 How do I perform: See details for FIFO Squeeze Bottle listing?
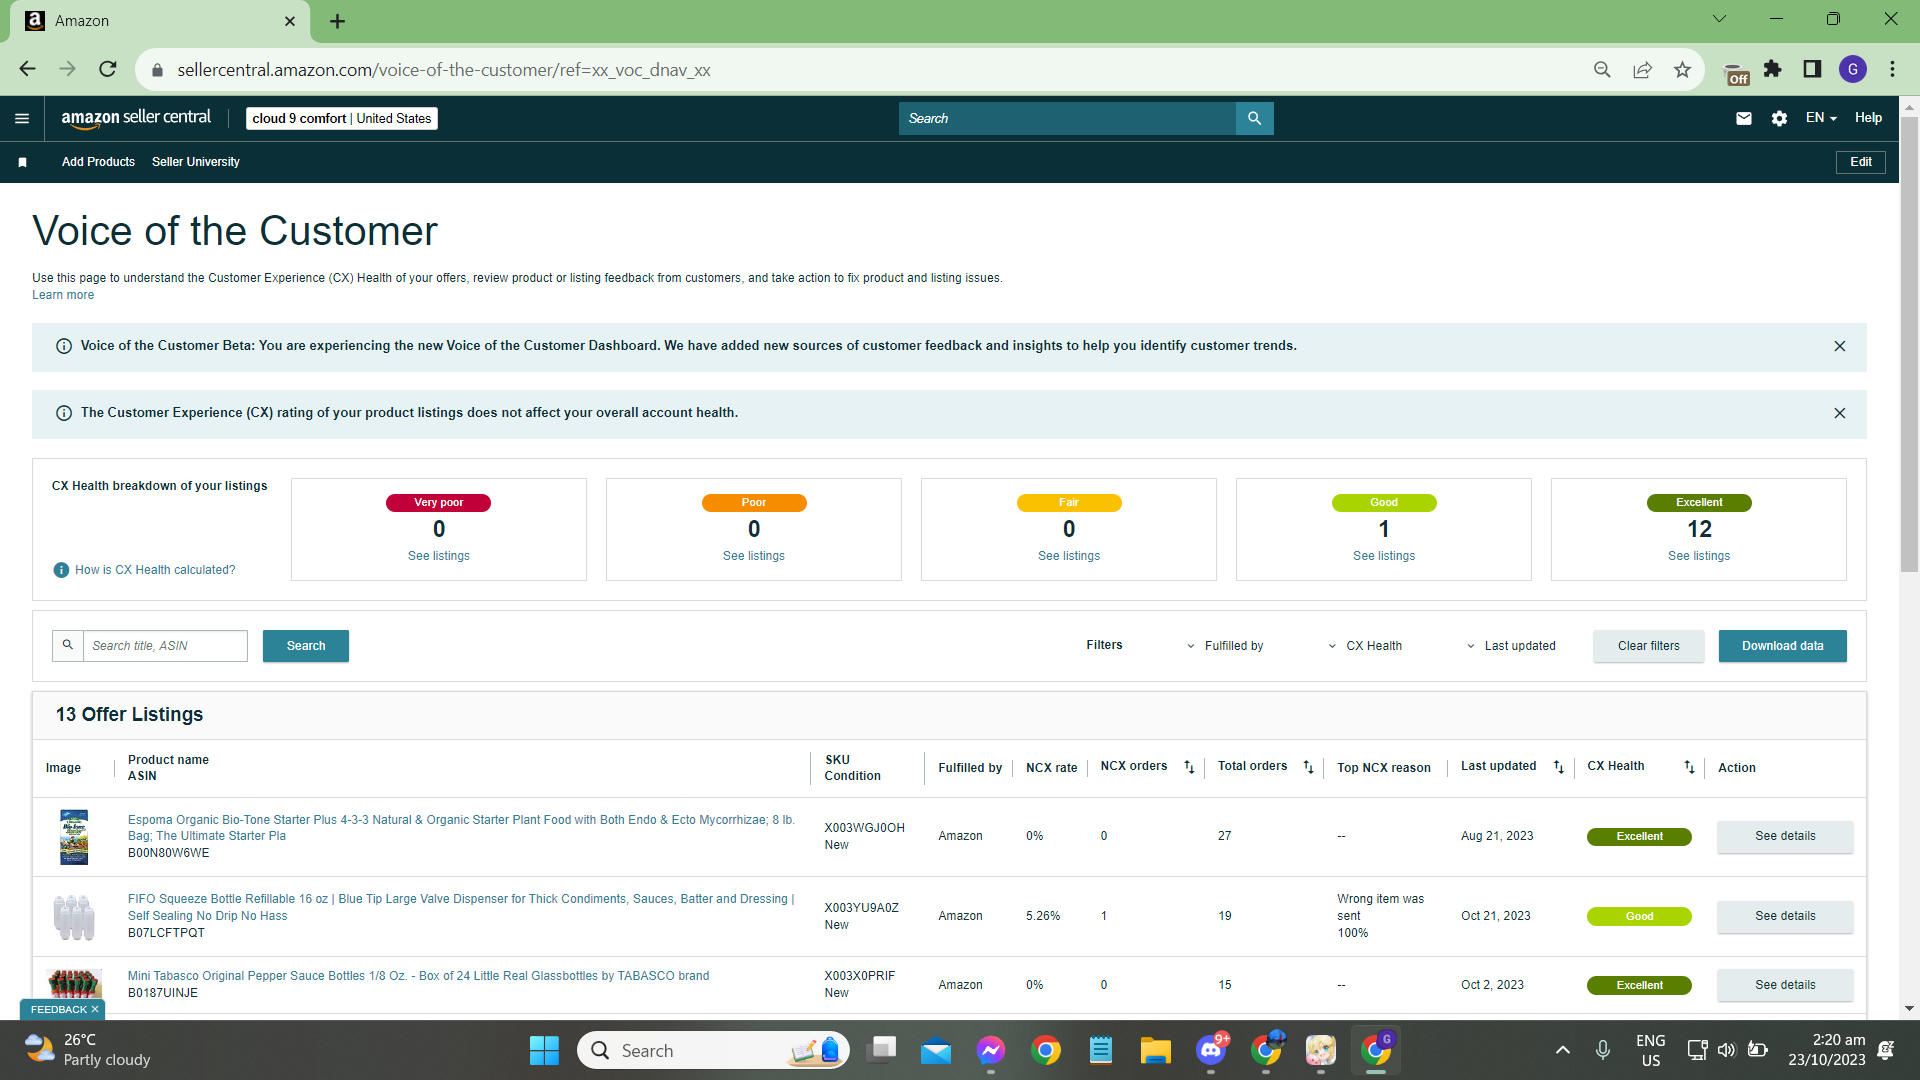pos(1785,916)
